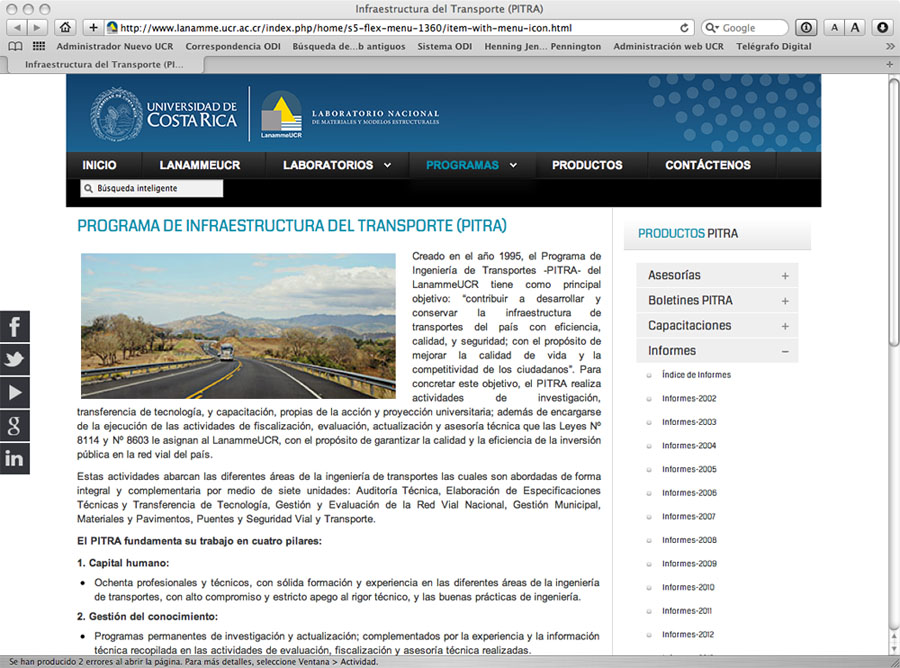Click the Búsqueda inteligente search box
This screenshot has width=900, height=668.
coord(152,188)
